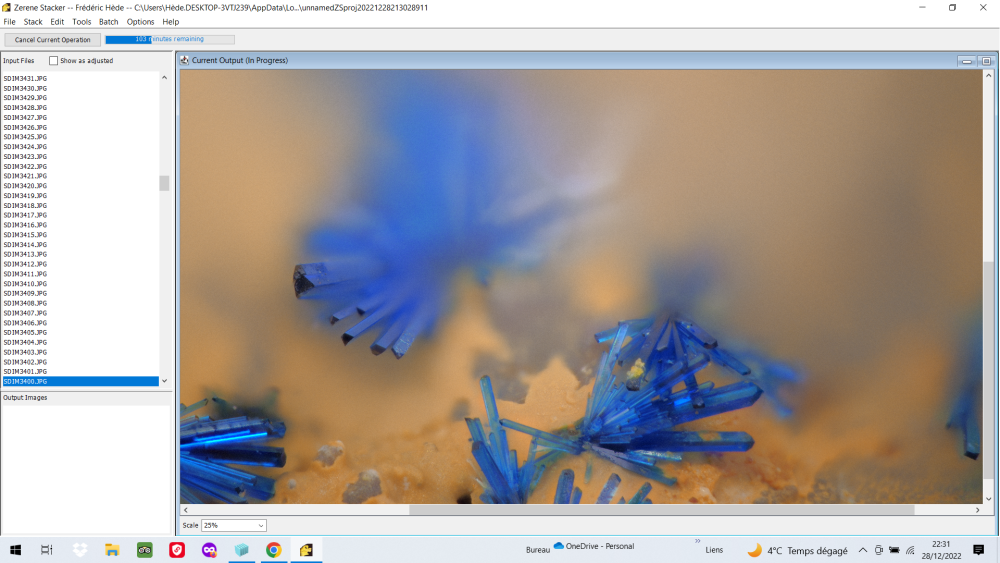The width and height of the screenshot is (1000, 563).
Task: Toggle the Show as adjusted checkbox
Action: (54, 61)
